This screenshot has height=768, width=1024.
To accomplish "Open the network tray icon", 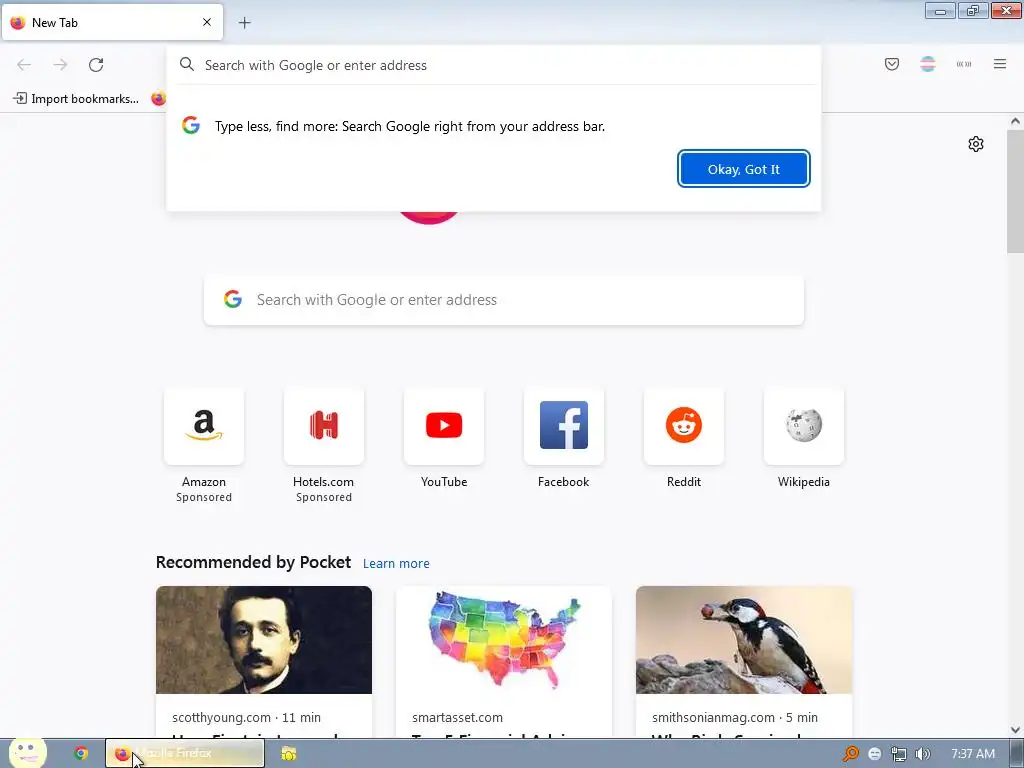I will click(899, 754).
